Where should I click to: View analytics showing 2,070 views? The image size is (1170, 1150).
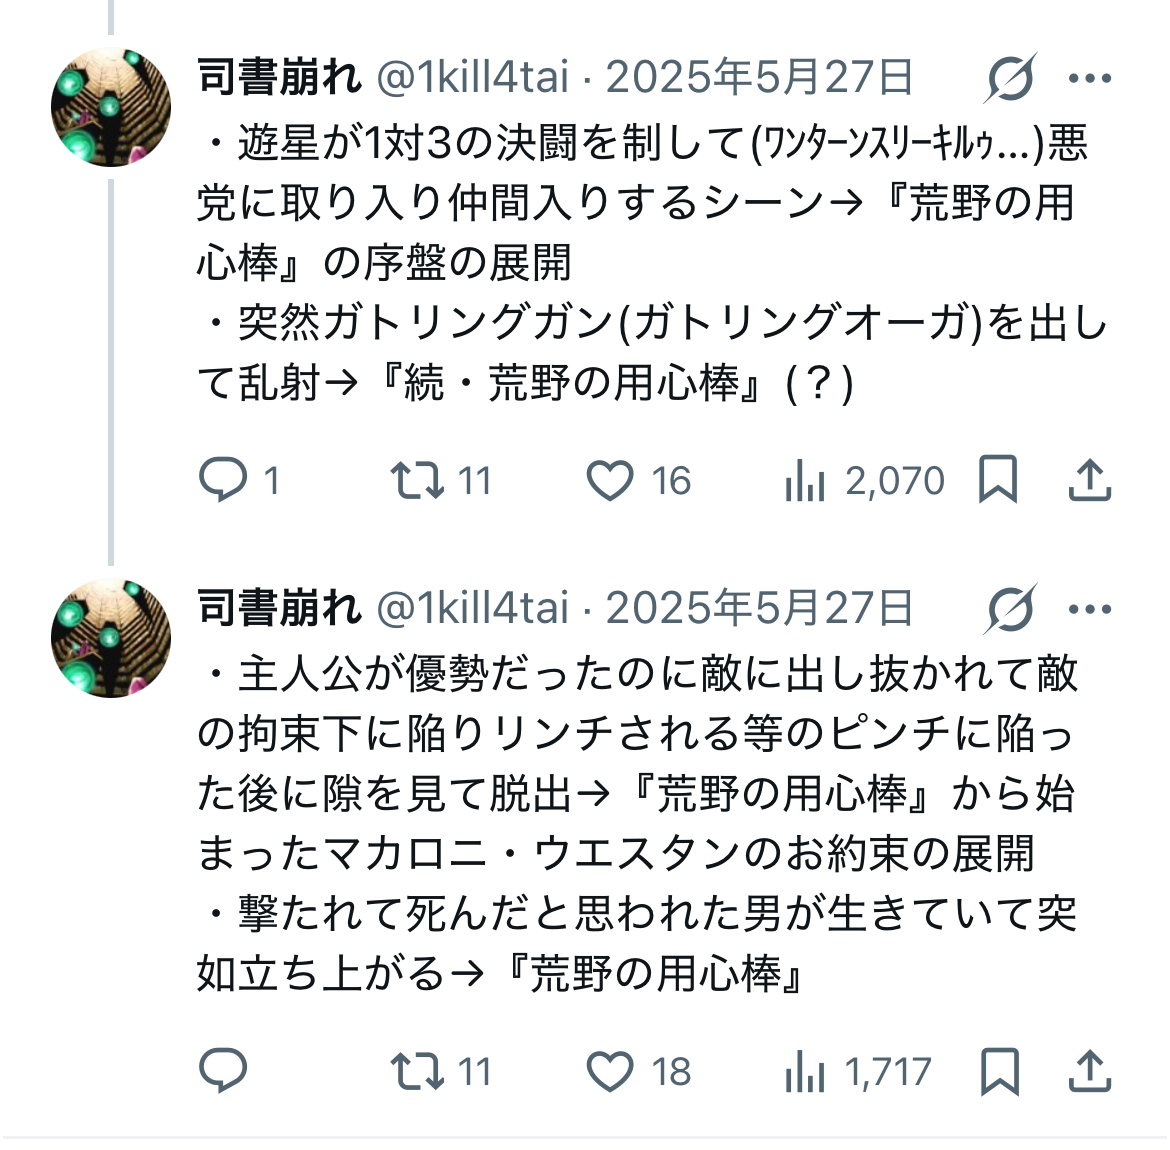805,481
